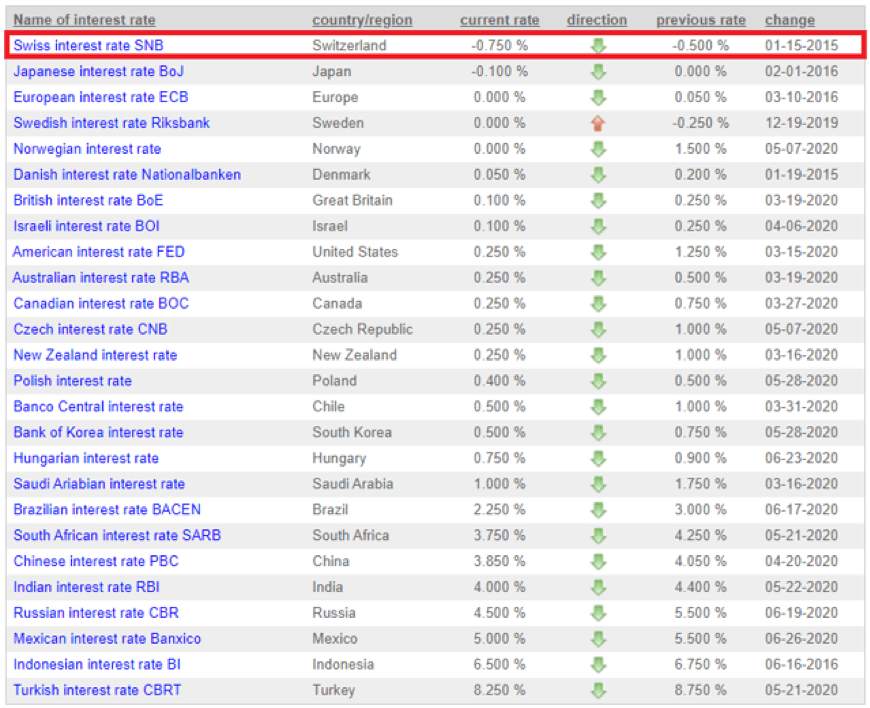Open Swiss interest rate SNB link

click(88, 45)
